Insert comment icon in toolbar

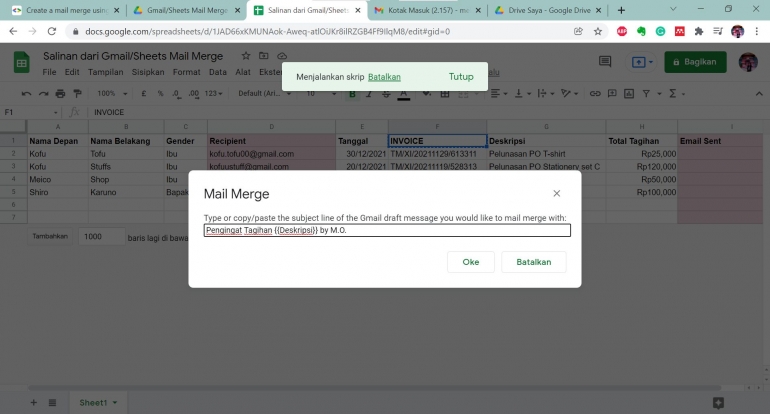(x=612, y=93)
